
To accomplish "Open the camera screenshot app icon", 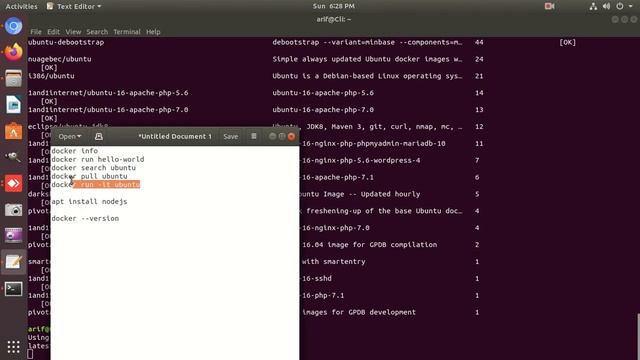I will point(13,210).
